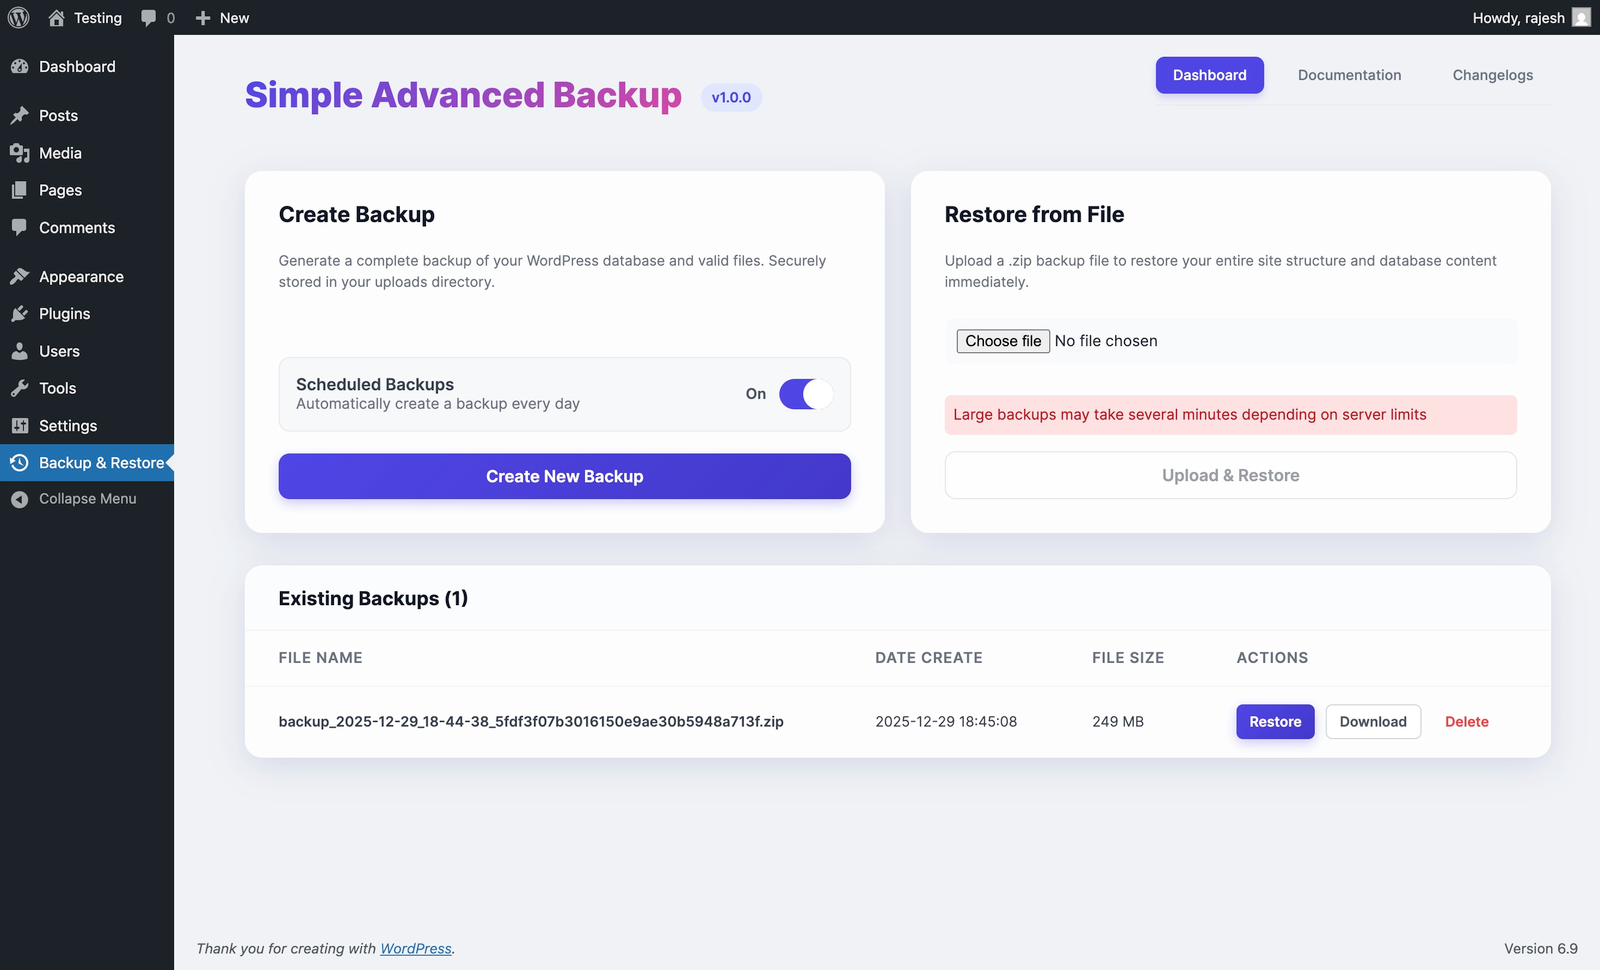
Task: Turn off the Scheduled Backups toggle
Action: tap(805, 394)
